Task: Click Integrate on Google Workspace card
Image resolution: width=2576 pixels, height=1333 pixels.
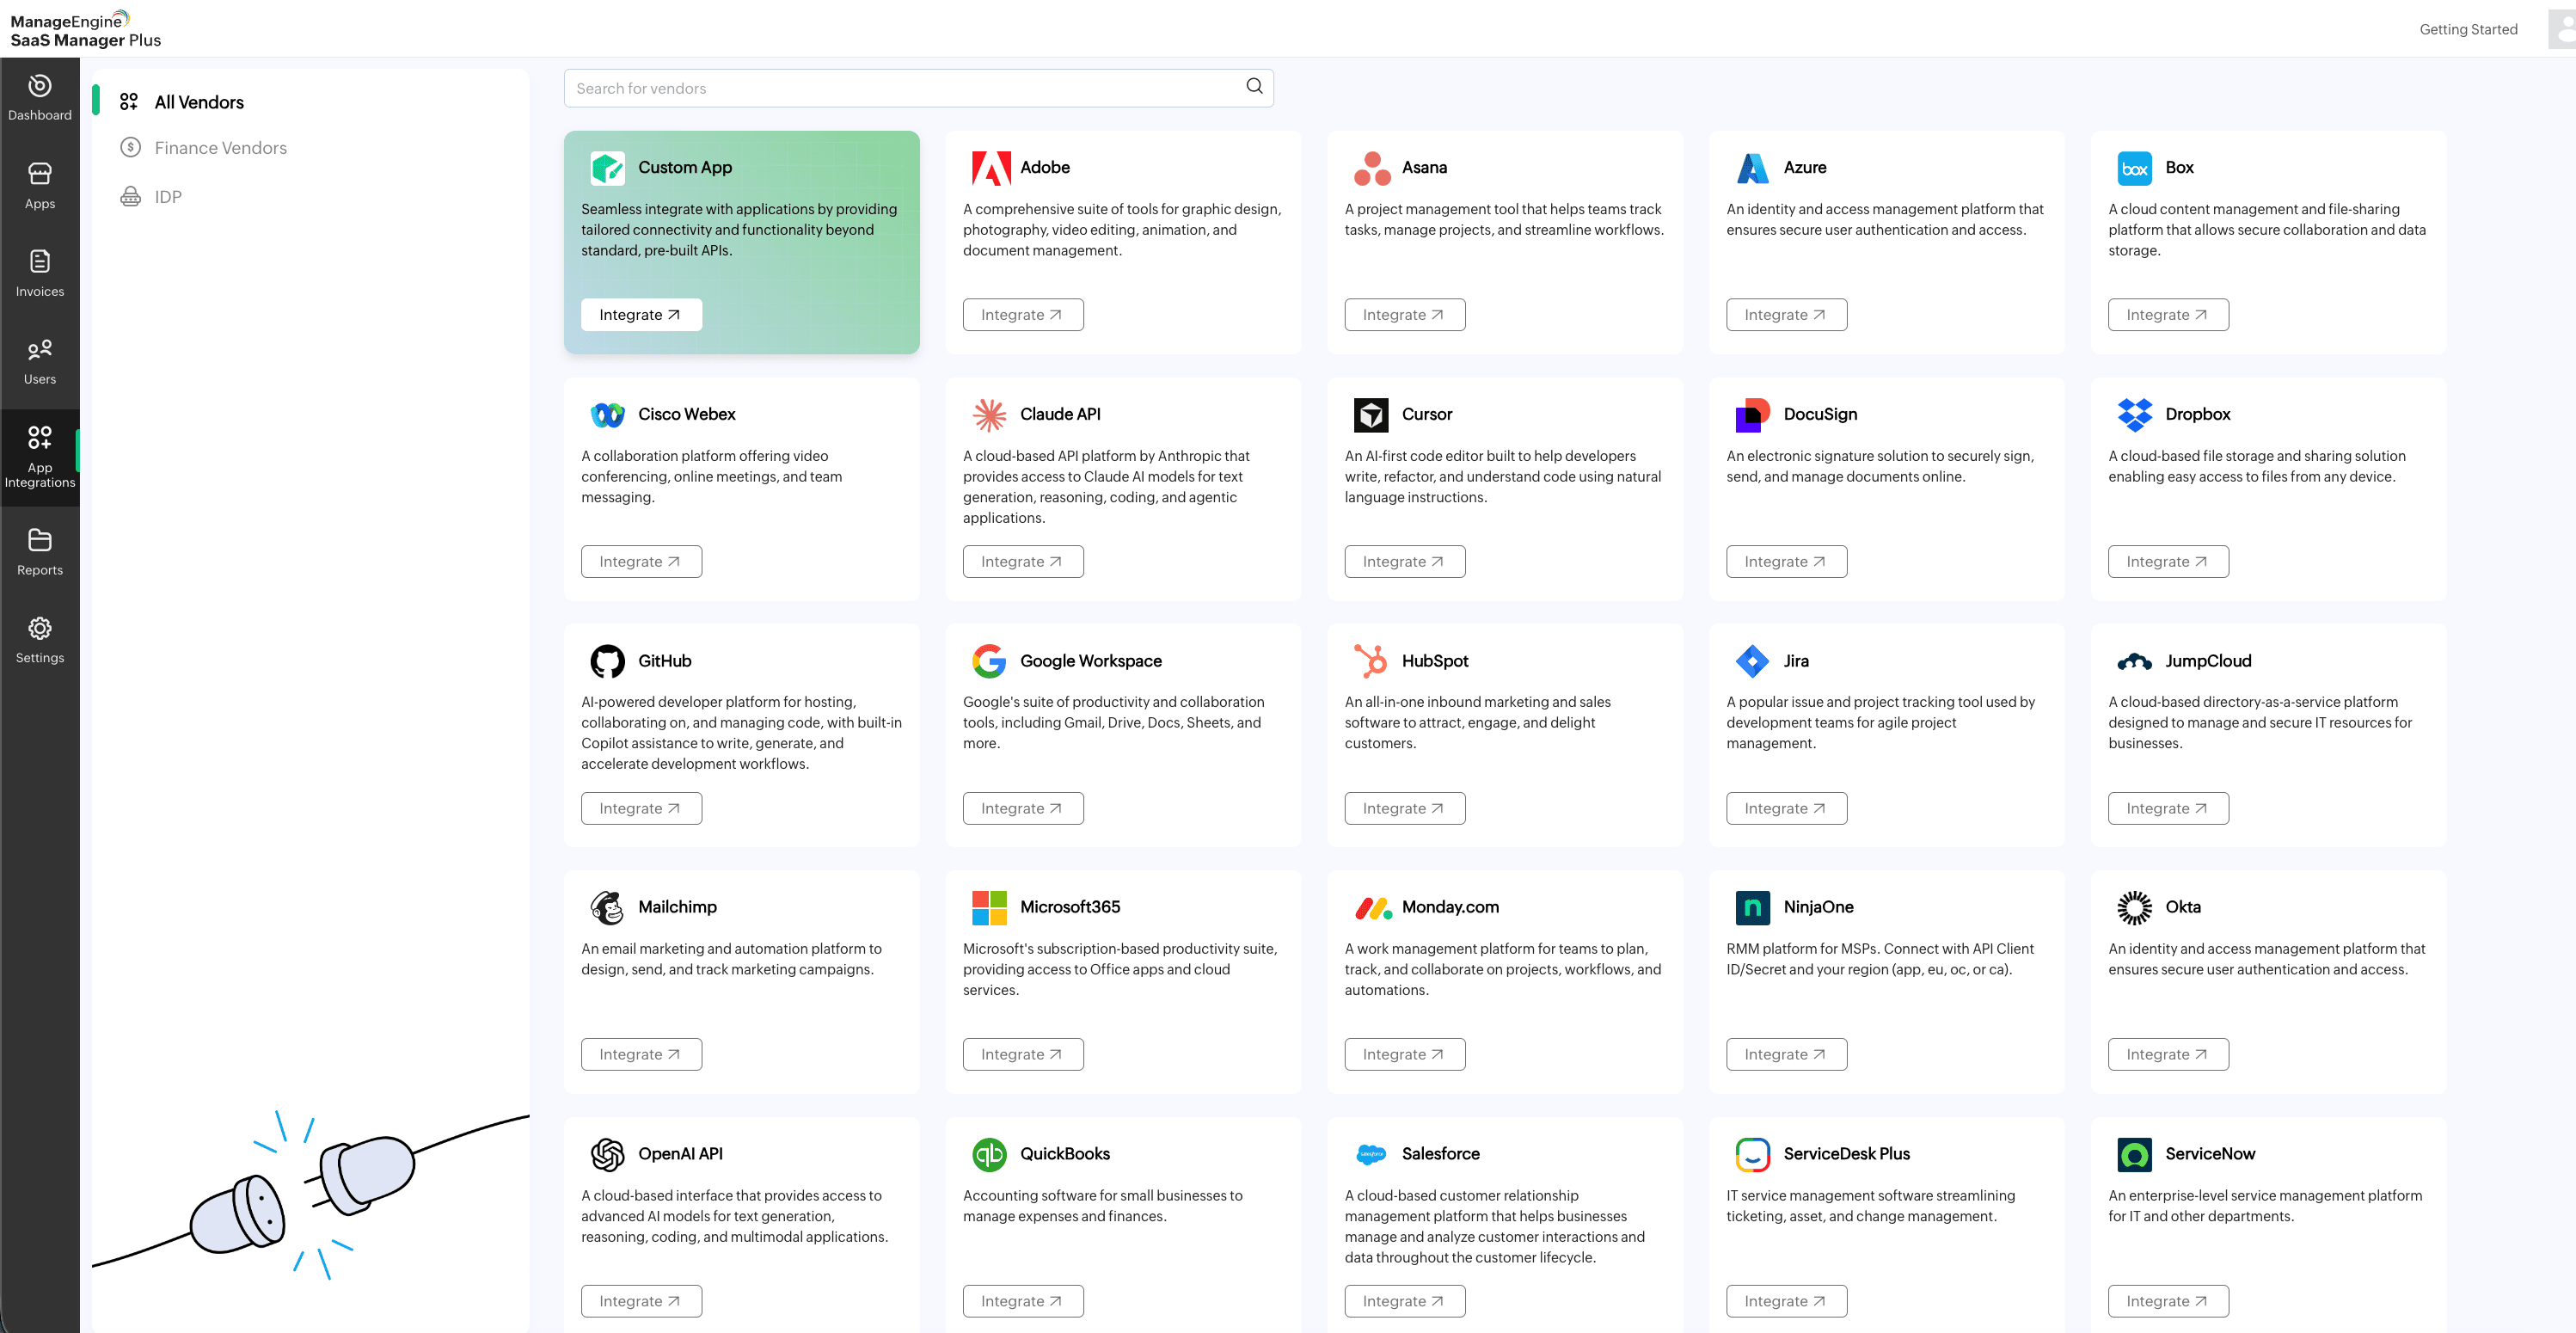Action: (1023, 808)
